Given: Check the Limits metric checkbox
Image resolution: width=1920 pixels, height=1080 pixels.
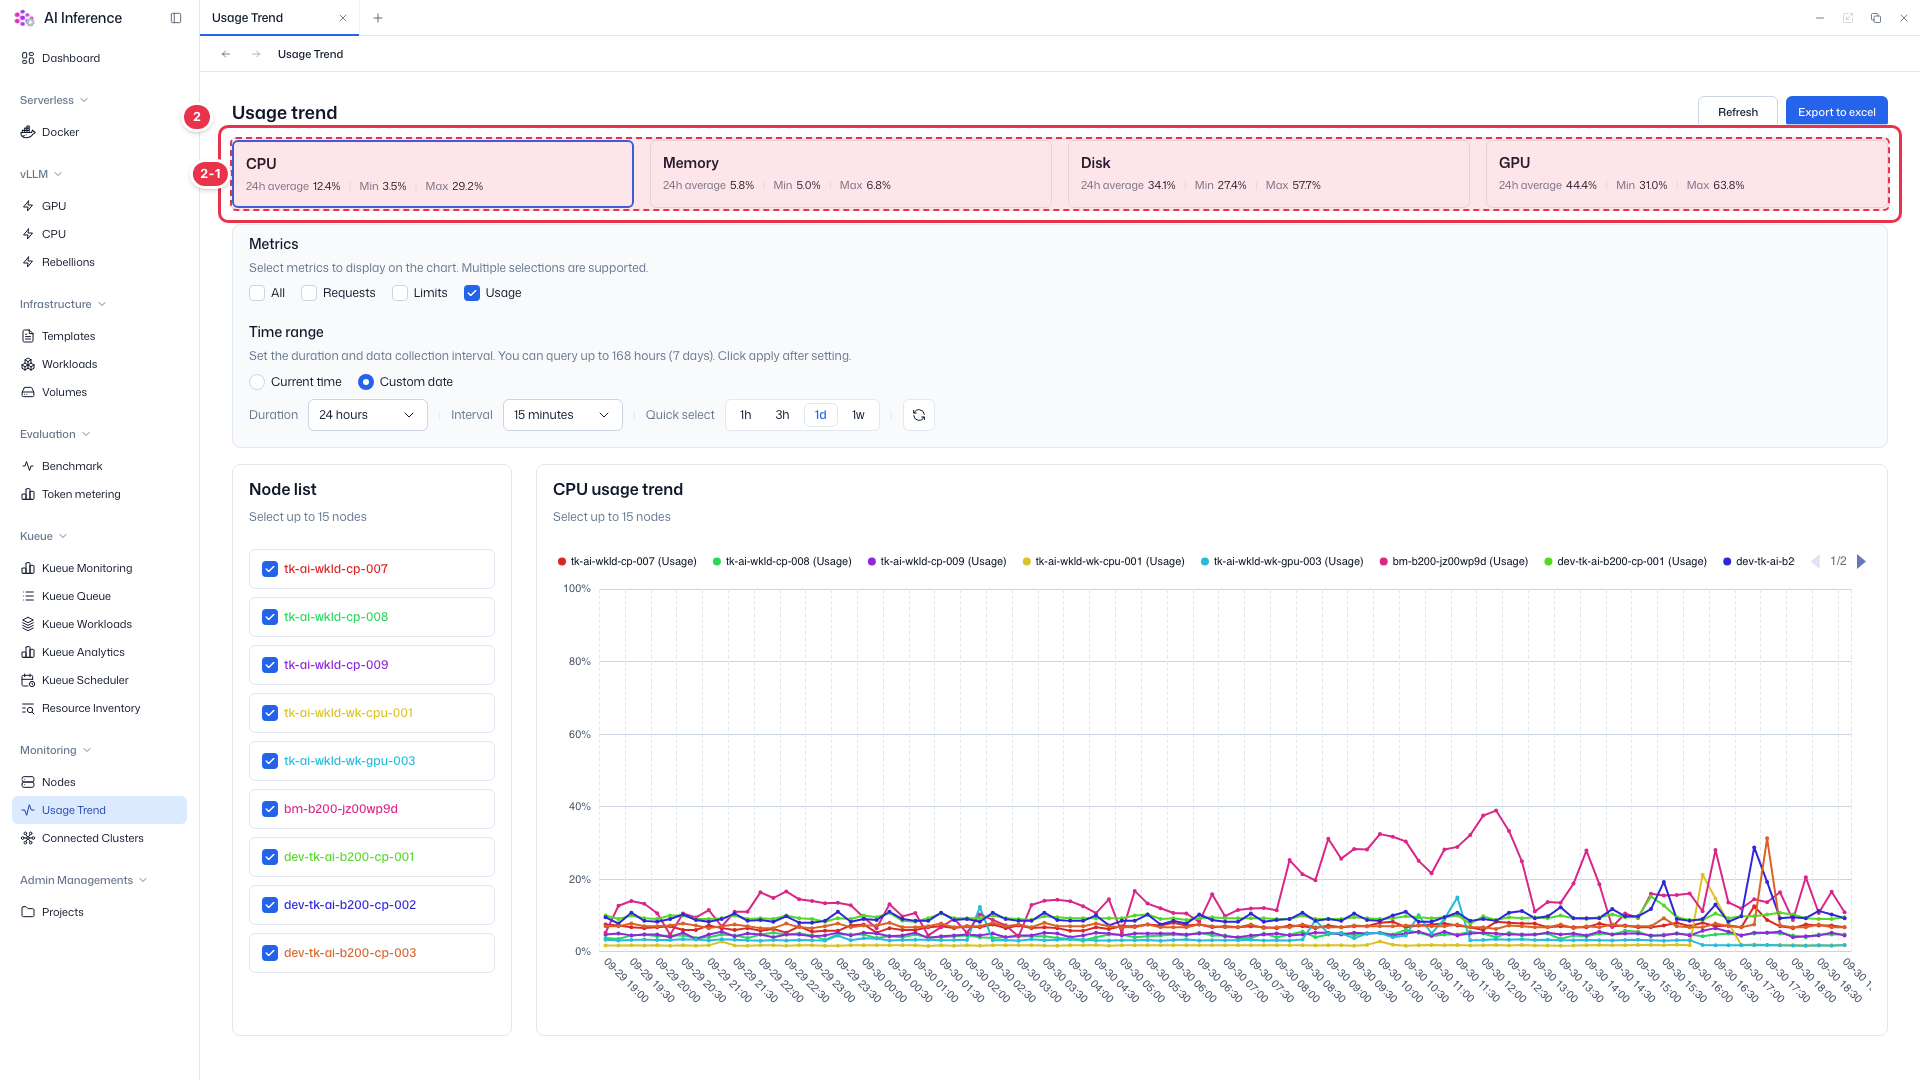Looking at the screenshot, I should click(400, 293).
